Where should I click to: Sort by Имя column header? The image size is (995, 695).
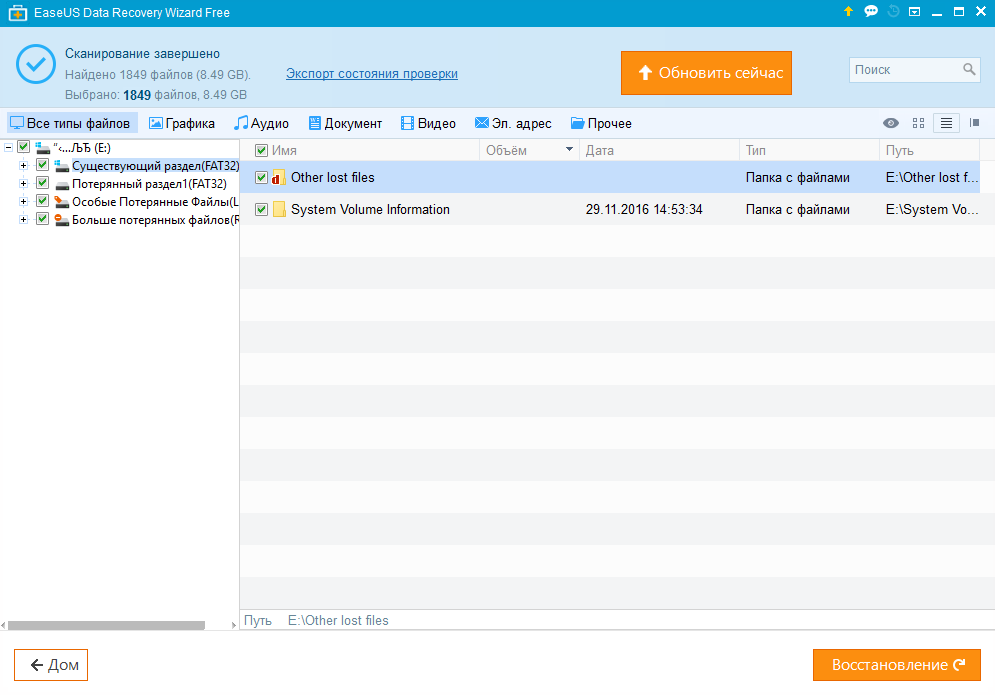(284, 150)
